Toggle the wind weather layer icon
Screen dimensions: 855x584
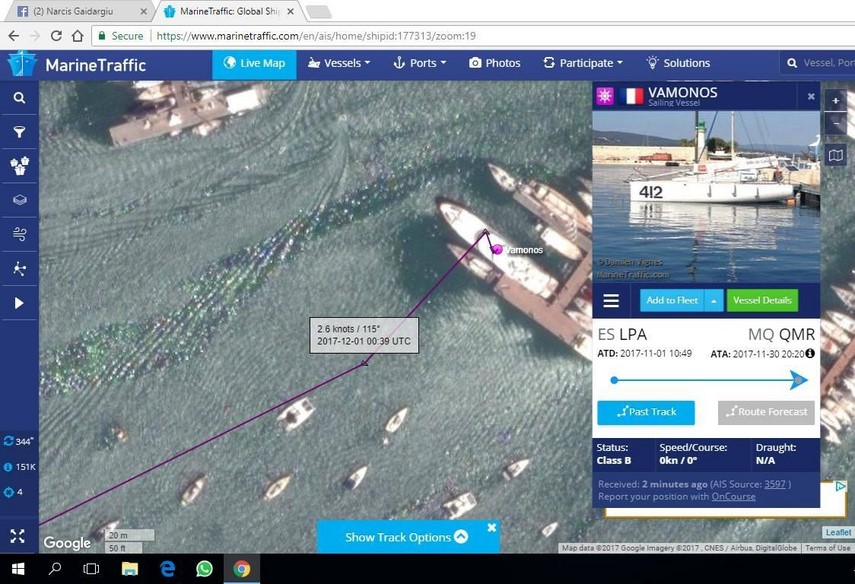(x=19, y=234)
